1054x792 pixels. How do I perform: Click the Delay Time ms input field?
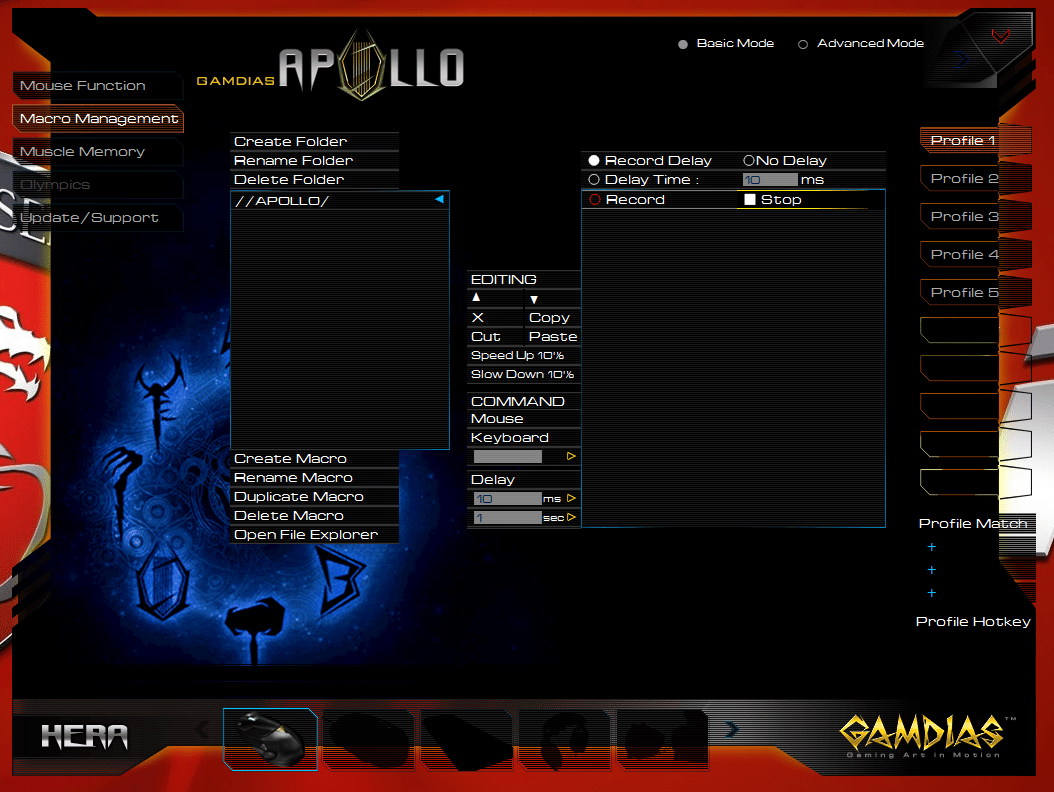(770, 180)
